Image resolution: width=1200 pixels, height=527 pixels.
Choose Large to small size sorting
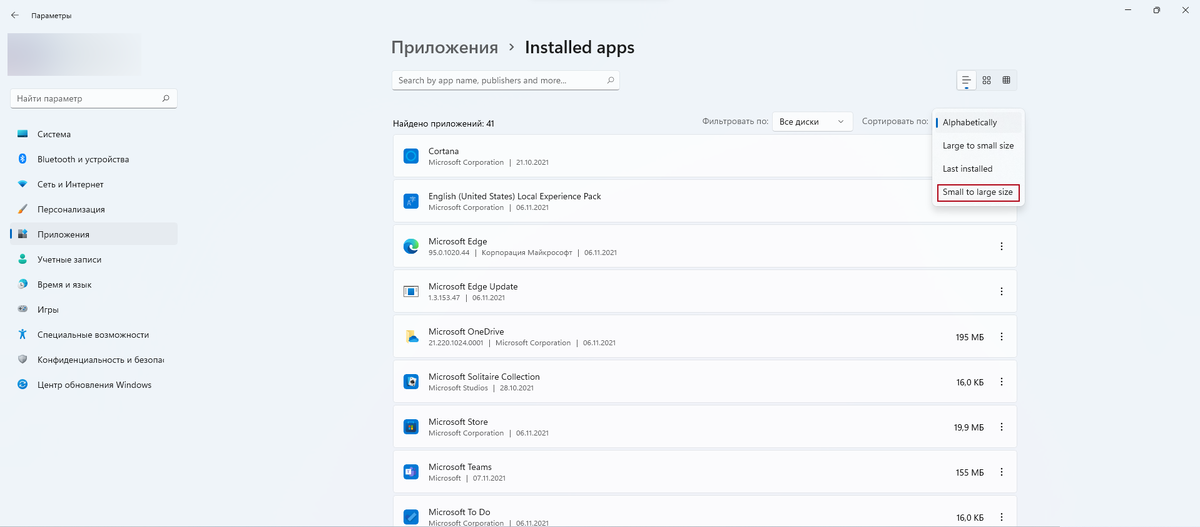978,145
